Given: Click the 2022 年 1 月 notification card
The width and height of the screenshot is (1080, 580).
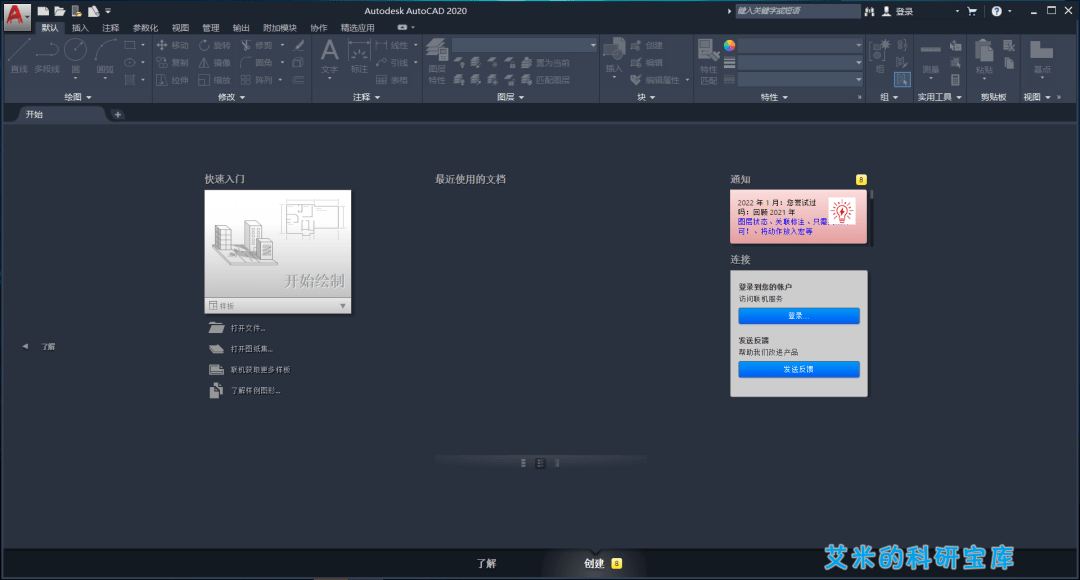Looking at the screenshot, I should (x=798, y=216).
